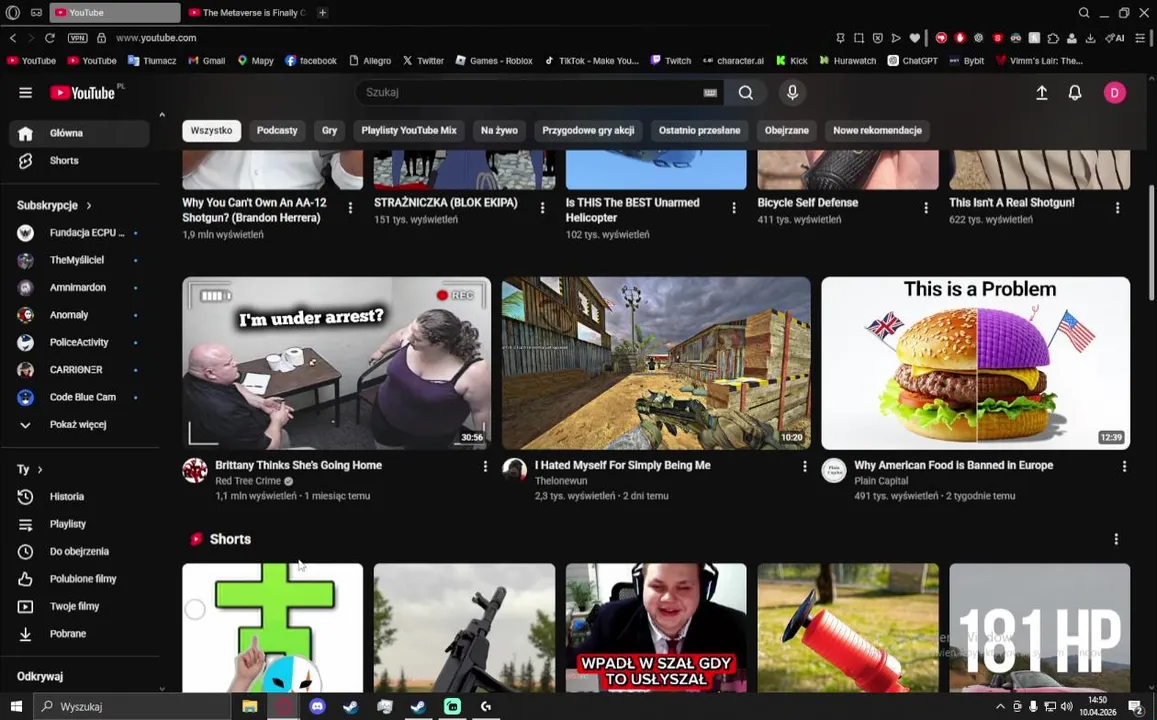Open Shorts section three-dot menu
This screenshot has height=720, width=1157.
coord(1116,539)
